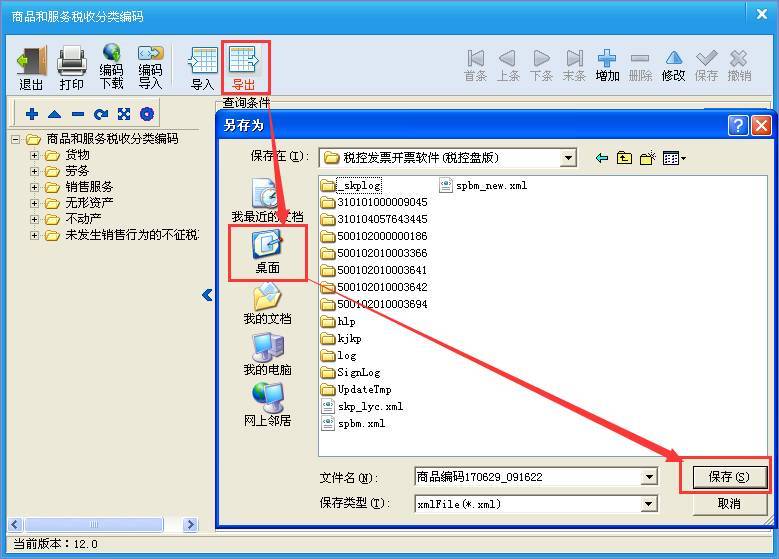Click right arrow of tree horizontal scrollbar
This screenshot has height=559, width=779.
click(190, 524)
